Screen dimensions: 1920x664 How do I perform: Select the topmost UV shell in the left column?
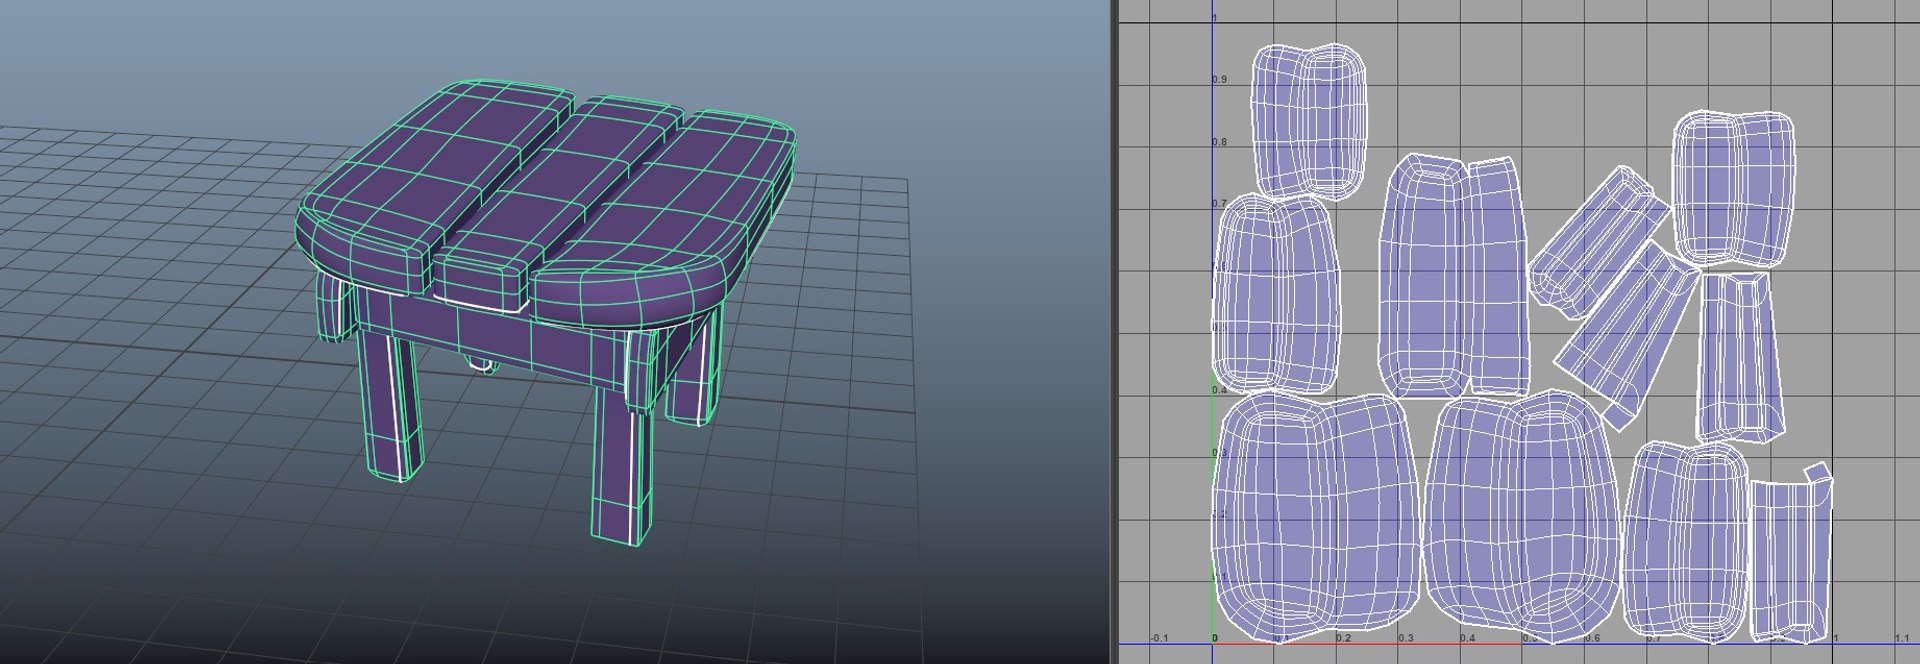point(1309,122)
